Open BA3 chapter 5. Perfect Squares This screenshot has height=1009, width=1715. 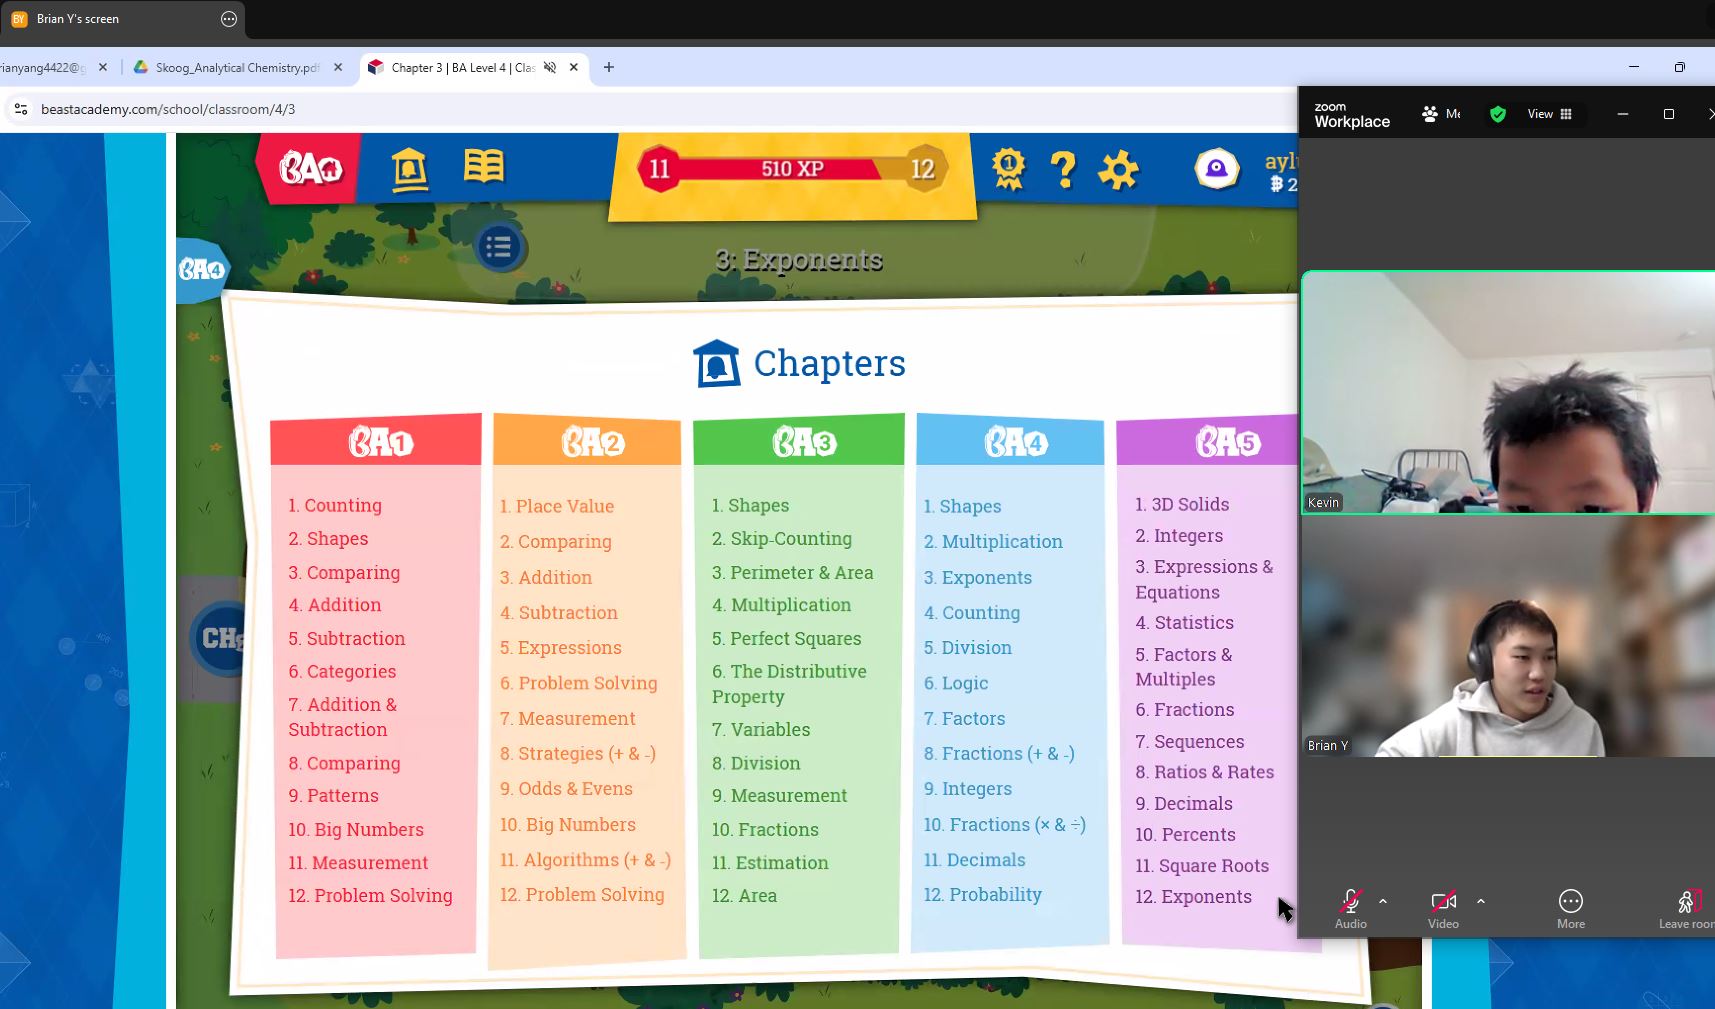787,638
